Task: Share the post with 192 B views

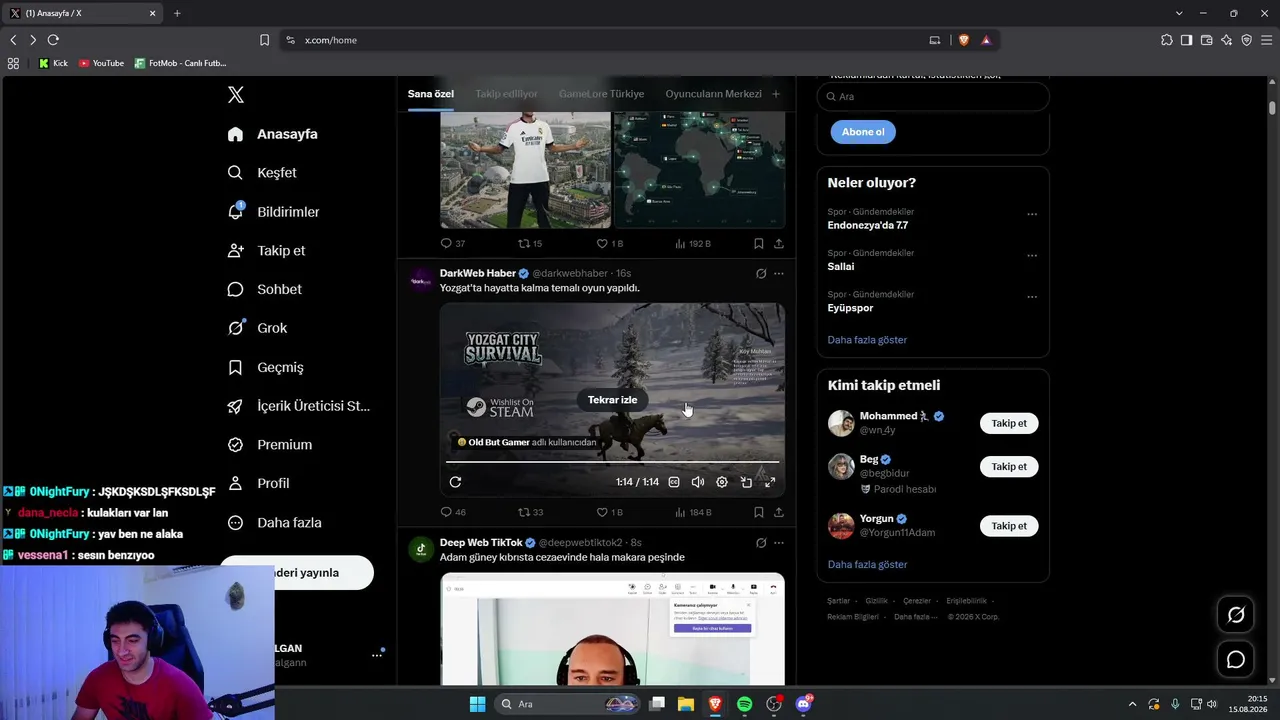Action: [x=779, y=243]
